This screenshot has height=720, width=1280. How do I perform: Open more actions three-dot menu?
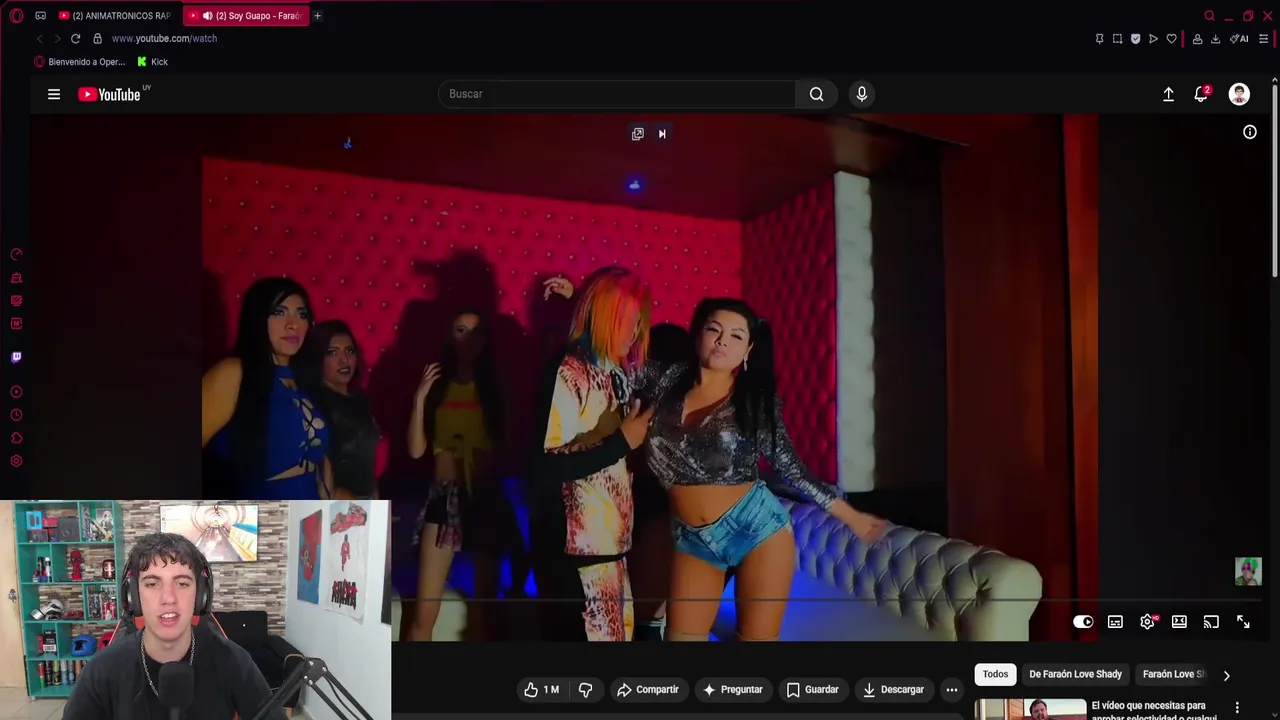952,690
